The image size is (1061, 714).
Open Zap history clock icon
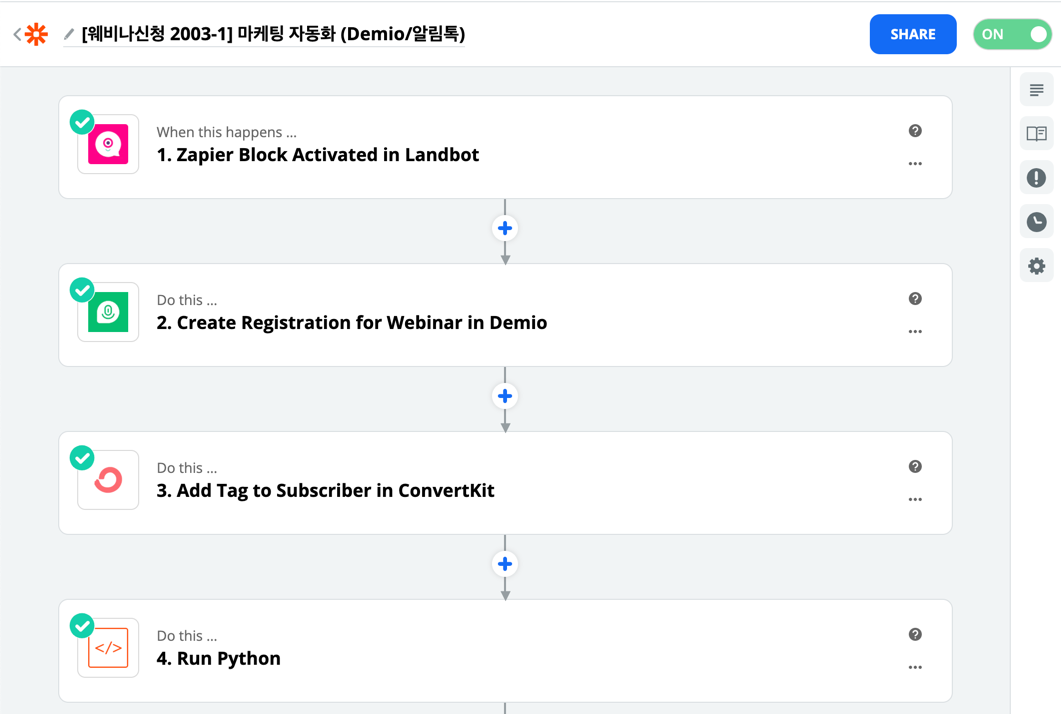tap(1036, 222)
